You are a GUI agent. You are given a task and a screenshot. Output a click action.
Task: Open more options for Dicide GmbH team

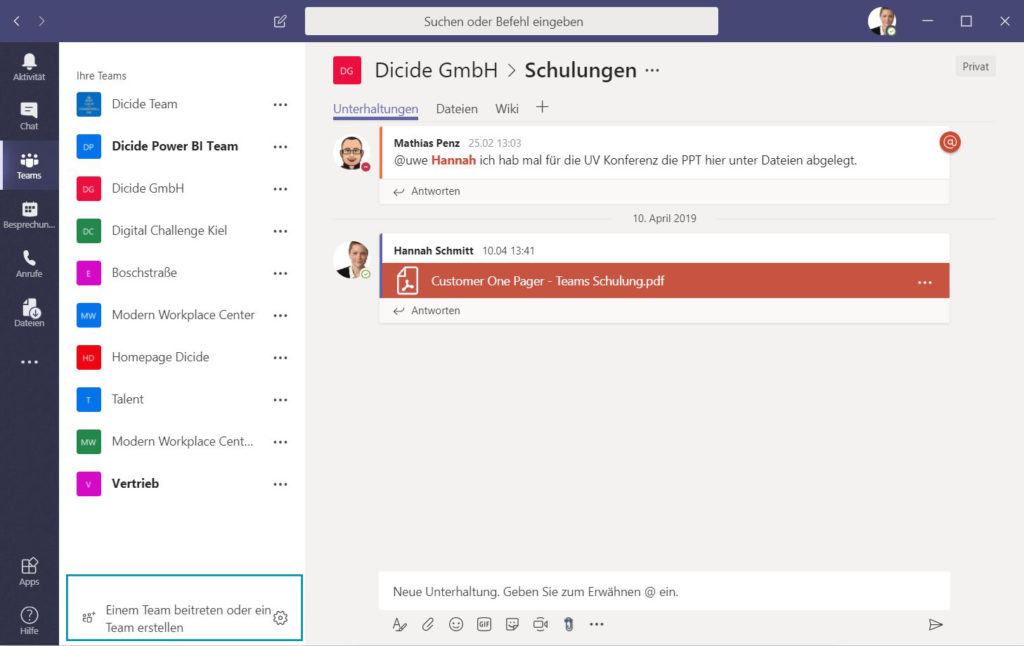coord(280,189)
